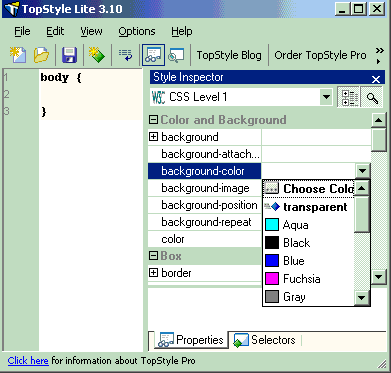Click the body { line in the editor
The image size is (391, 373).
pyautogui.click(x=61, y=78)
